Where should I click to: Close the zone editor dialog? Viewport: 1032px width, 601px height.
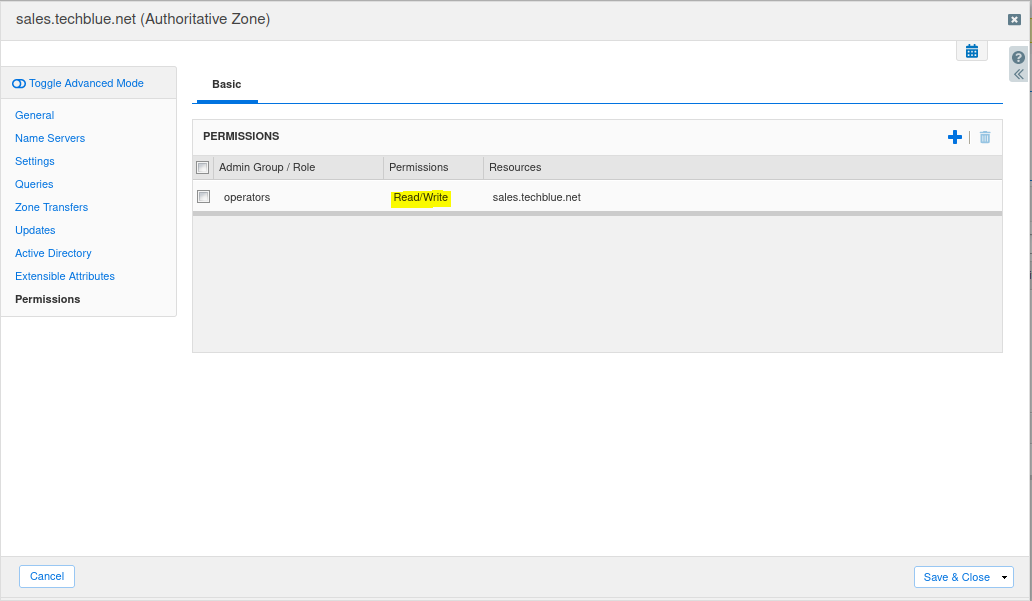pyautogui.click(x=1014, y=19)
